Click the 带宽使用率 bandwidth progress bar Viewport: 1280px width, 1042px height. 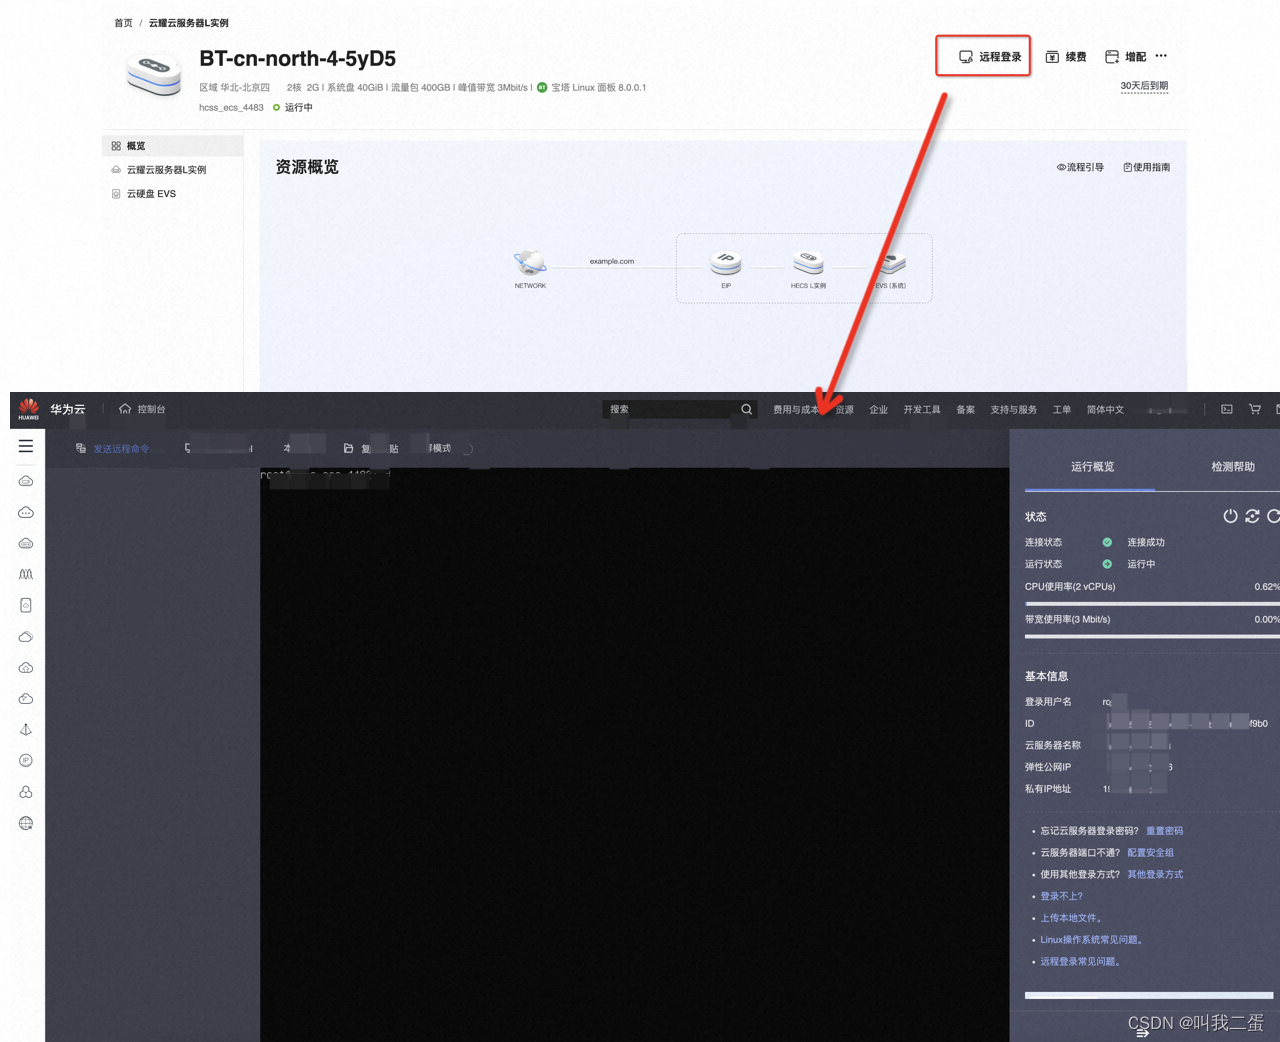[x=1152, y=636]
